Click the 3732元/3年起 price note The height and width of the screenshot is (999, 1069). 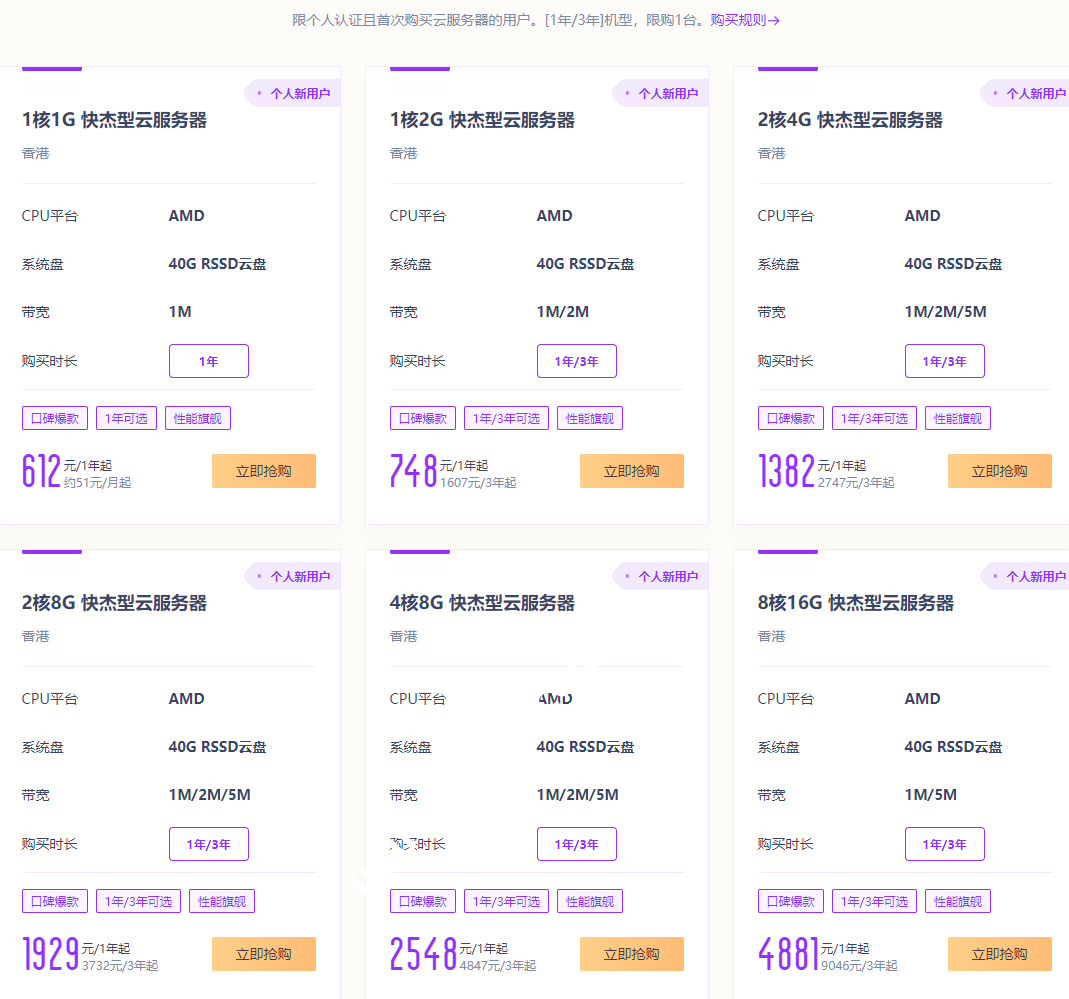pyautogui.click(x=120, y=966)
